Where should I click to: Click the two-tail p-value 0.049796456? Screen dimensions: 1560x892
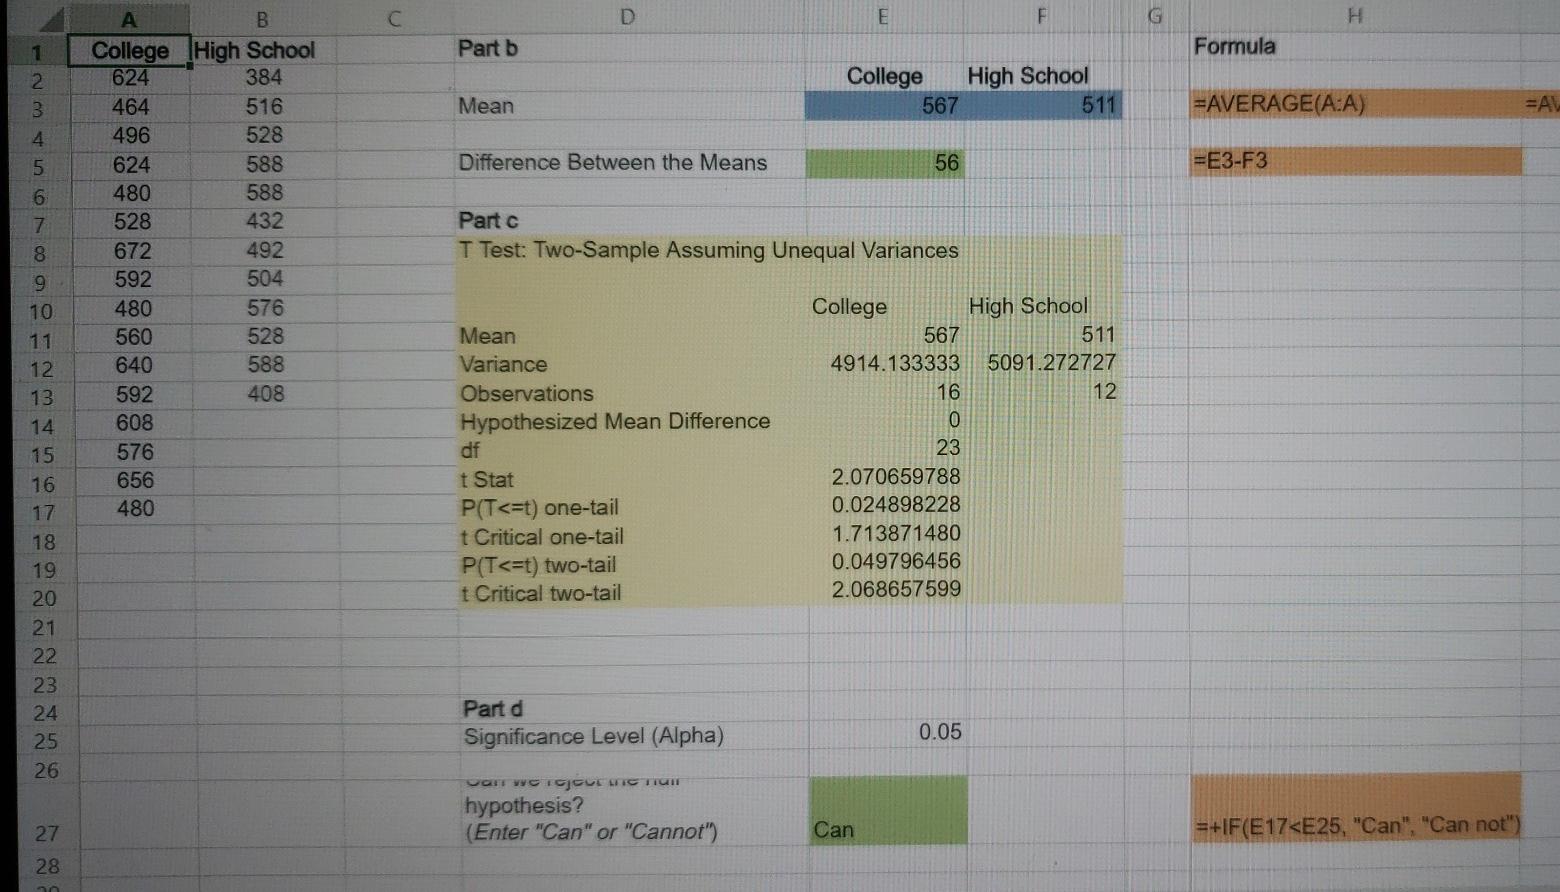(895, 562)
